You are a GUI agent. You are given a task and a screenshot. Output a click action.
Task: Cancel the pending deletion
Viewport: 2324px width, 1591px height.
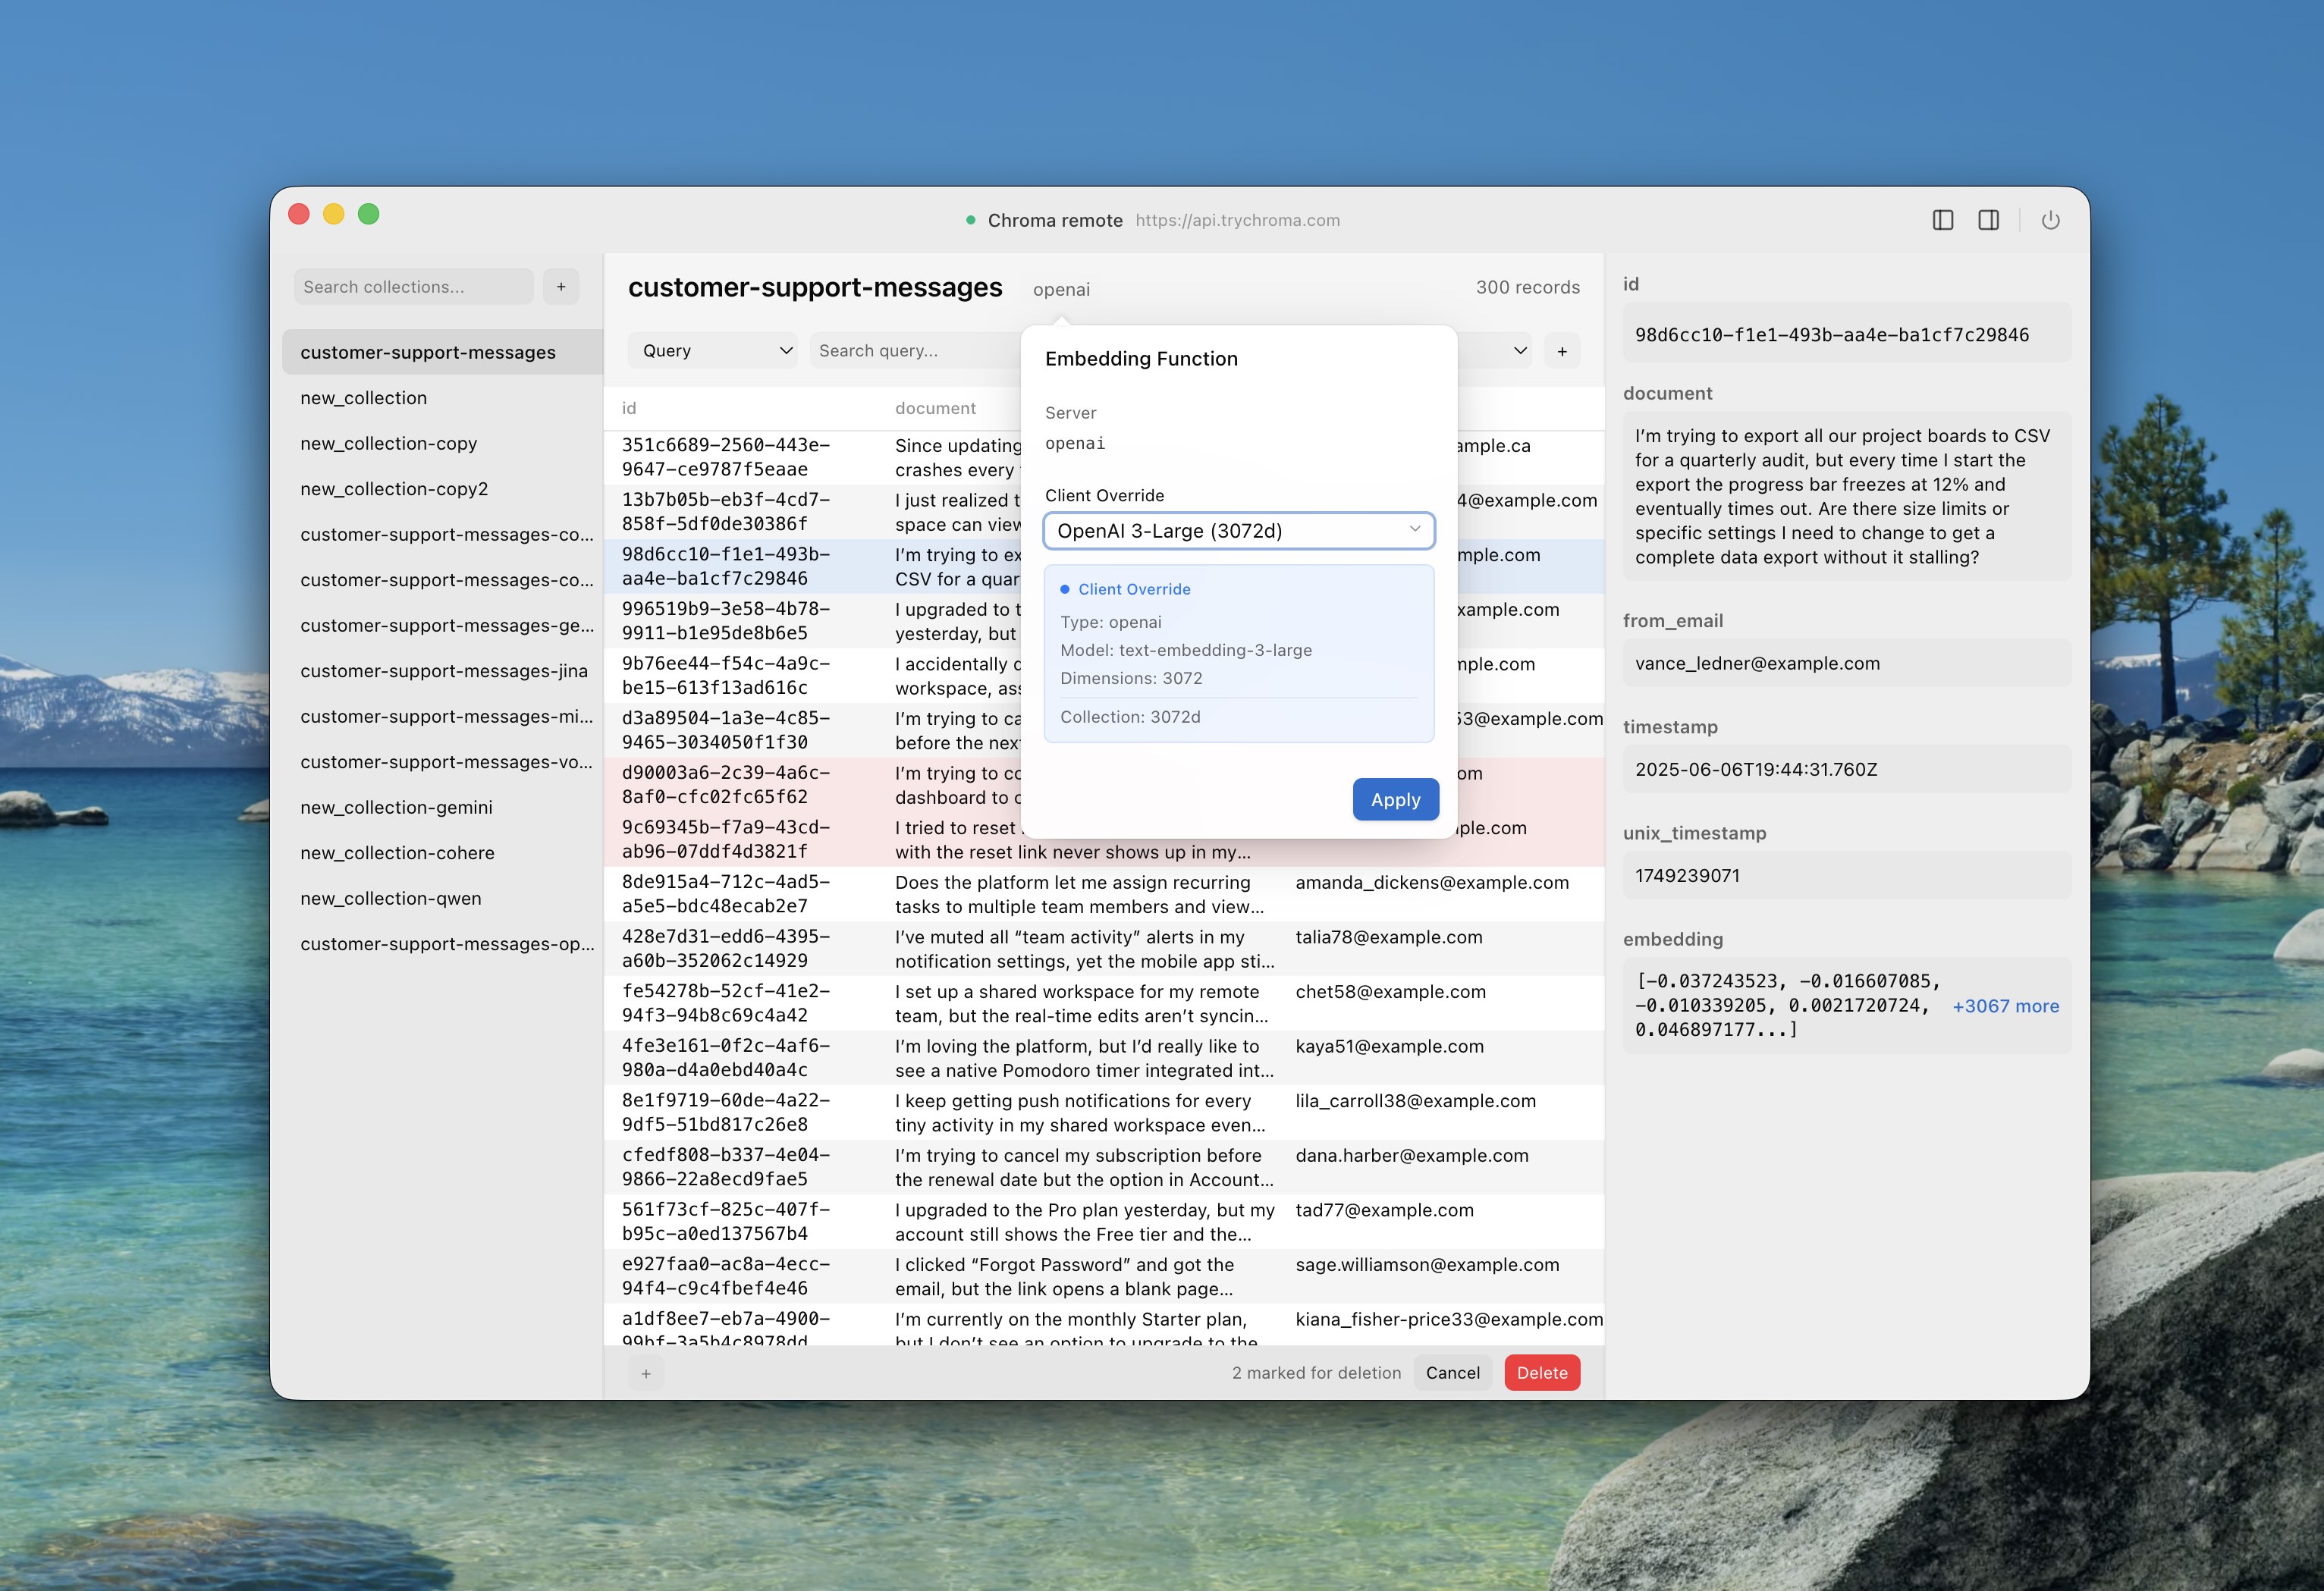click(x=1452, y=1373)
